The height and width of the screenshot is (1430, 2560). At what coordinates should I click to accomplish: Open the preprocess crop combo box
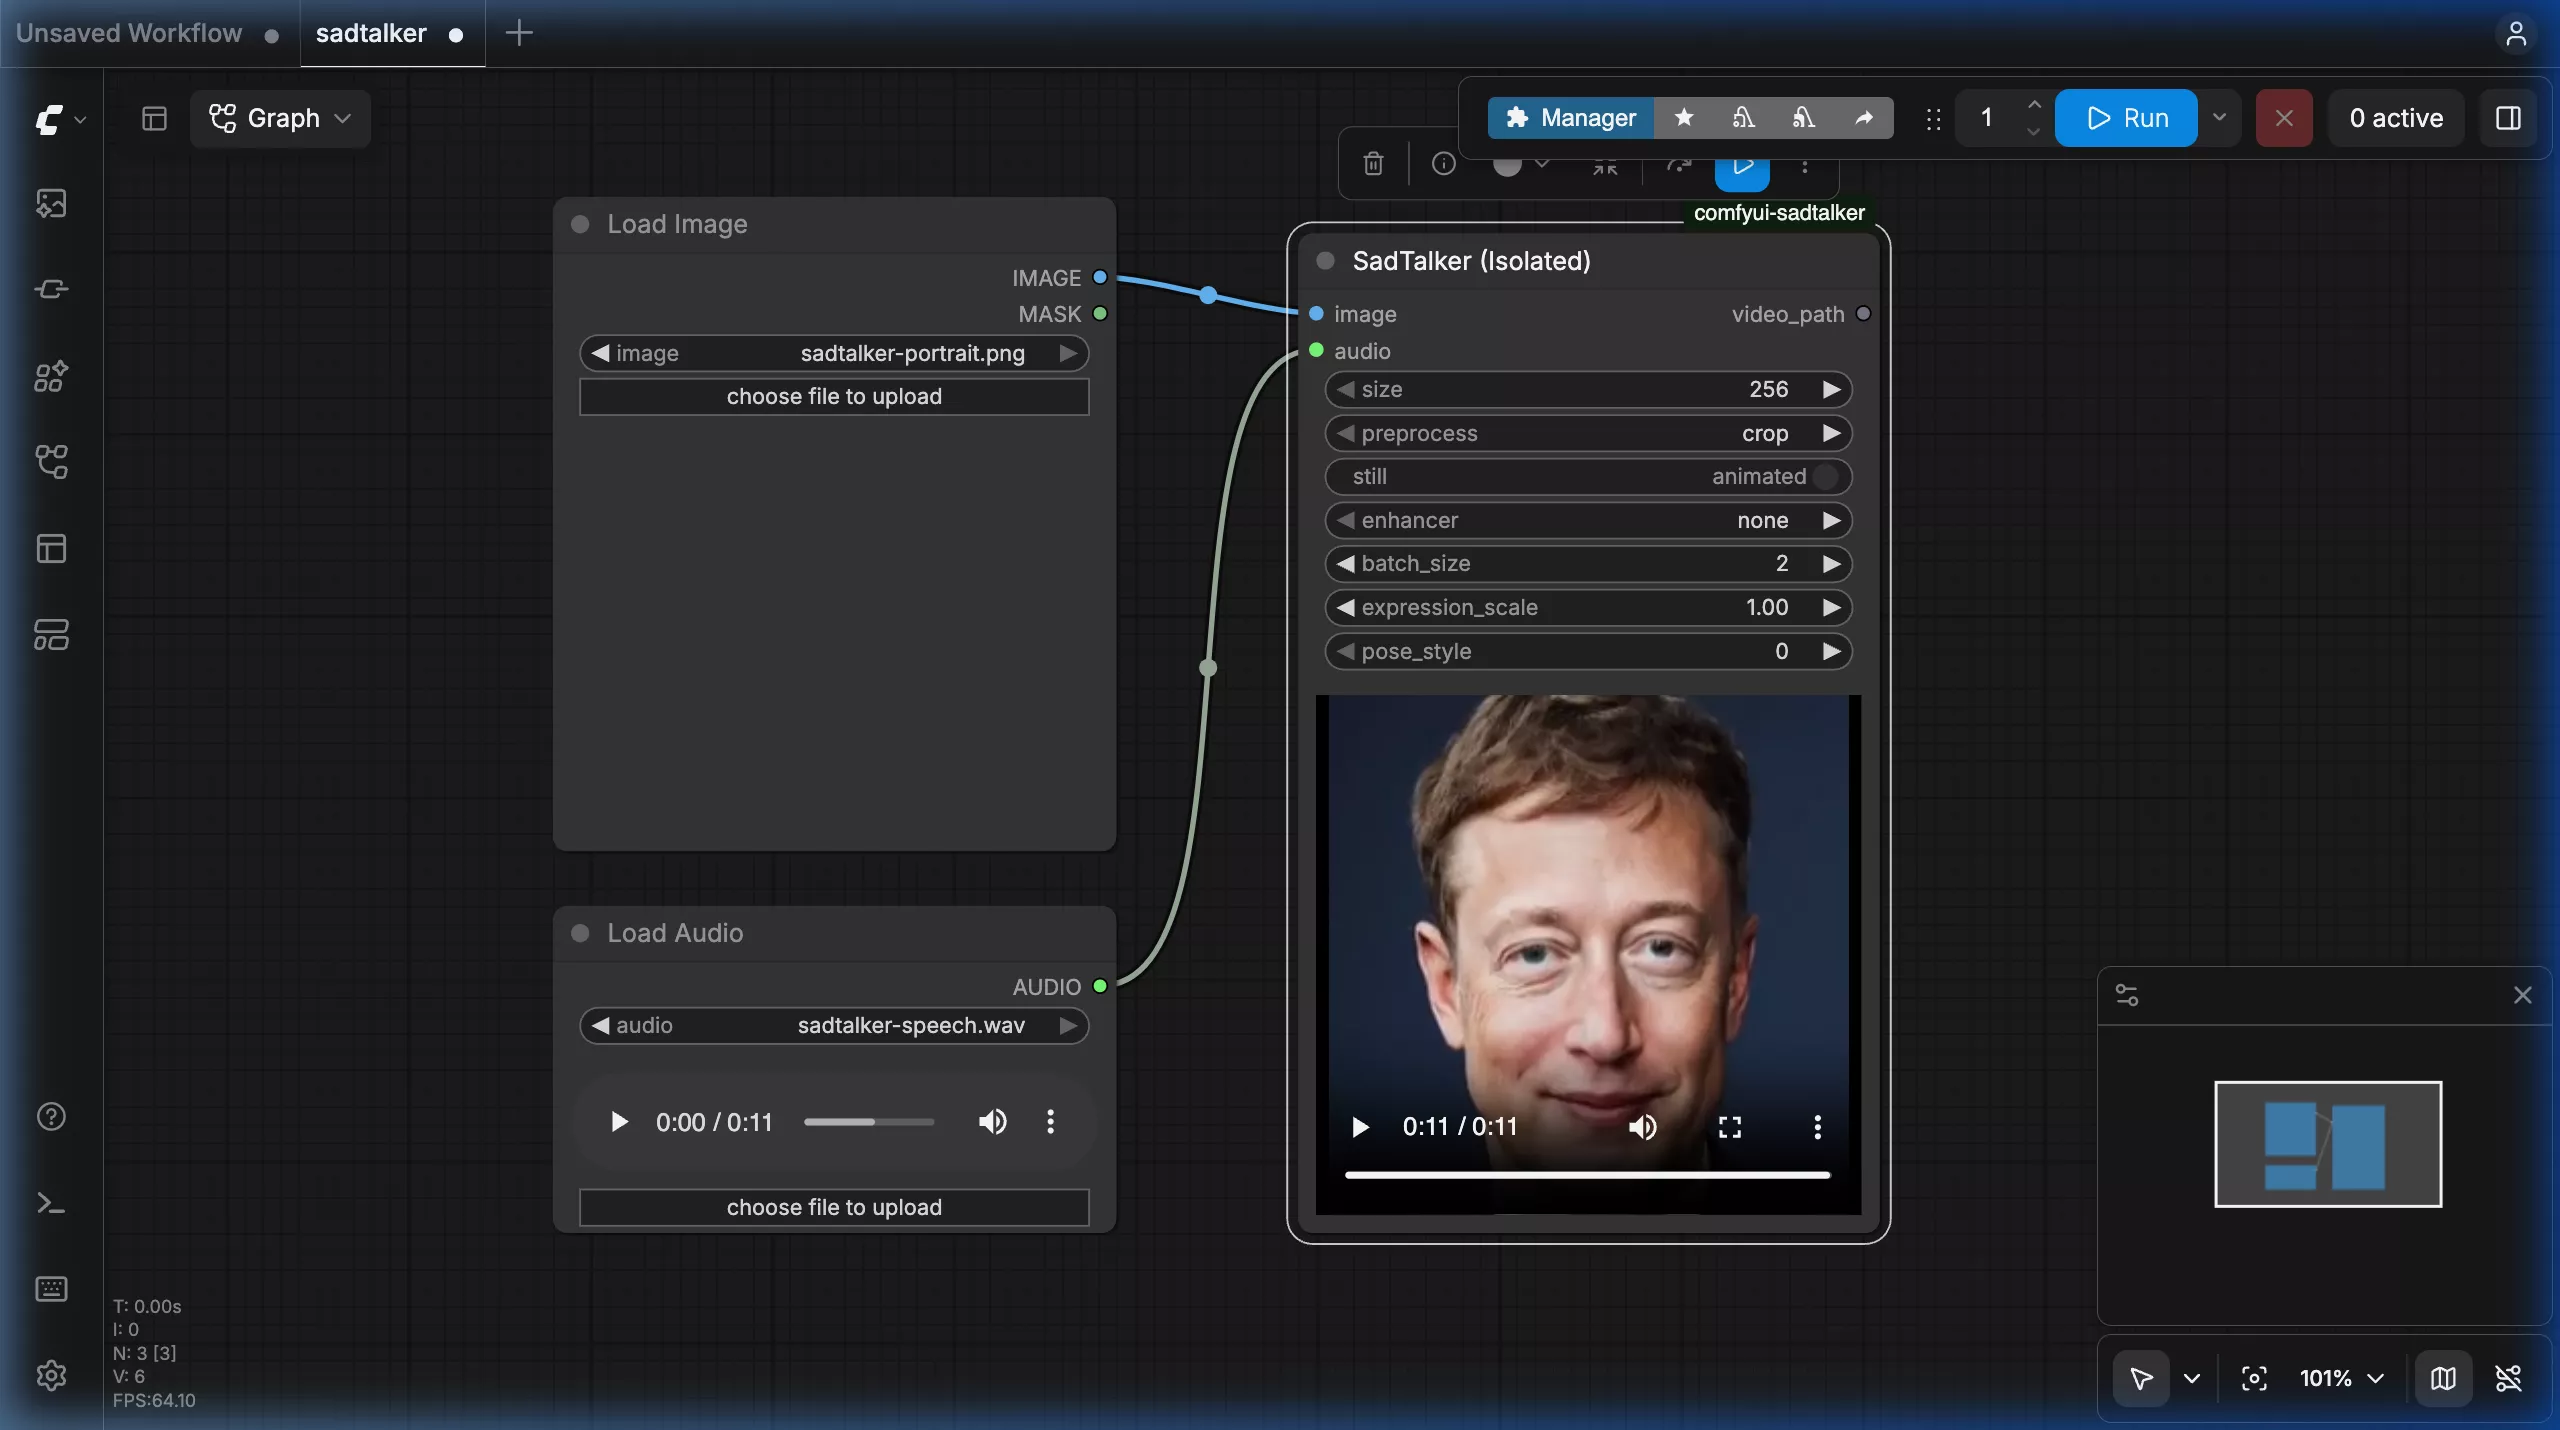(x=1588, y=433)
